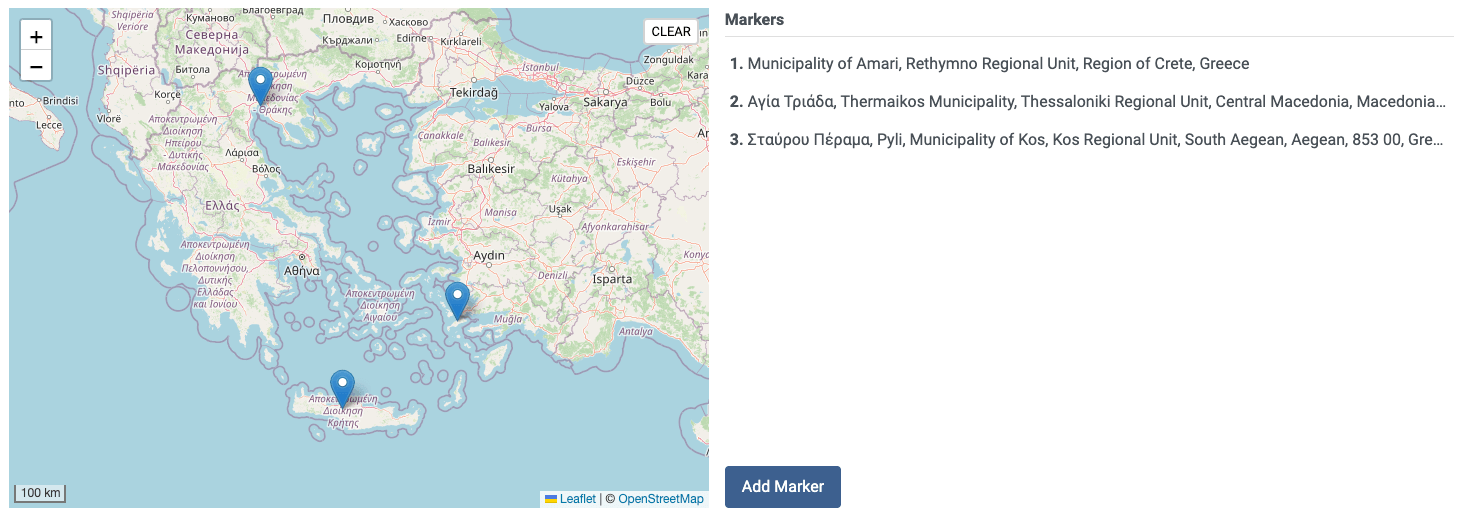
Task: Select the map marker on Crete
Action: point(342,389)
